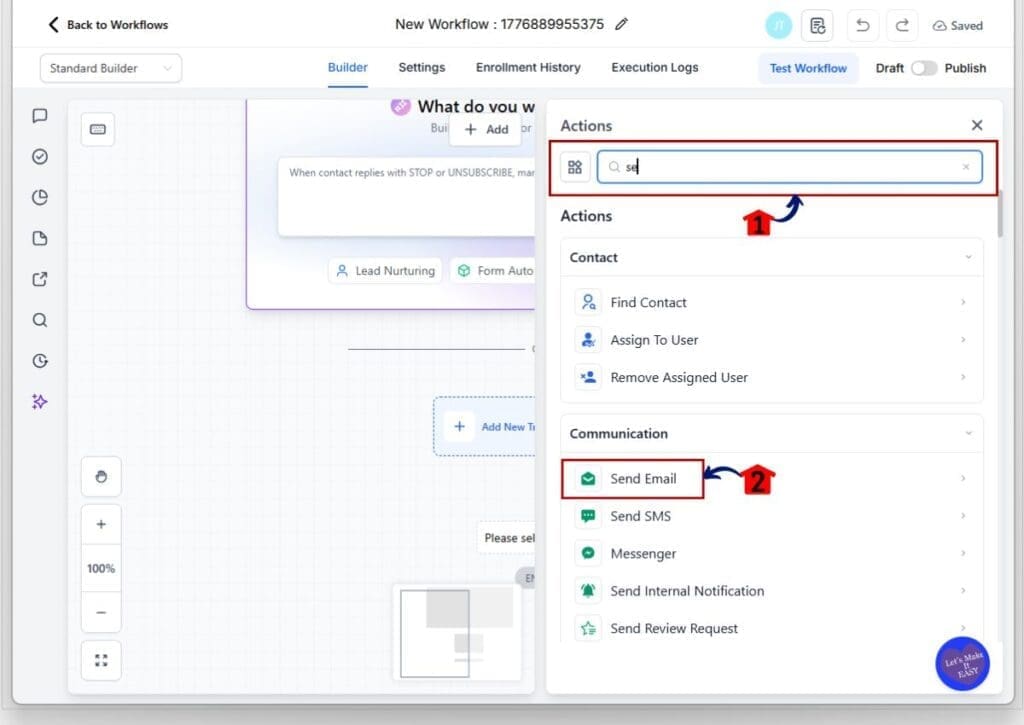Select the hand pan tool
This screenshot has height=725, width=1024.
pyautogui.click(x=101, y=477)
